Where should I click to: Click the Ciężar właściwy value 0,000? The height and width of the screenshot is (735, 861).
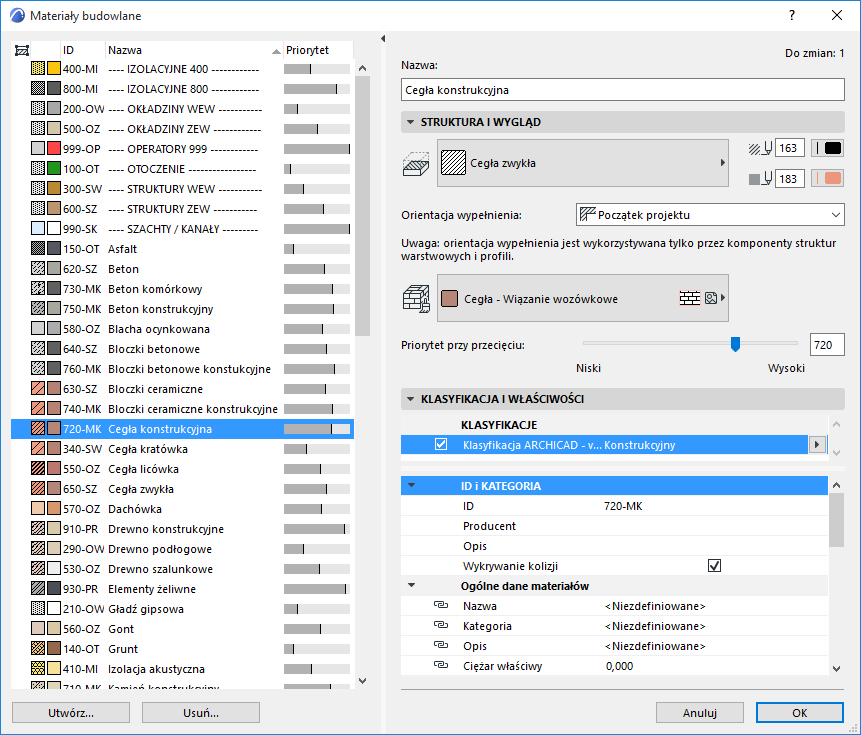point(619,666)
